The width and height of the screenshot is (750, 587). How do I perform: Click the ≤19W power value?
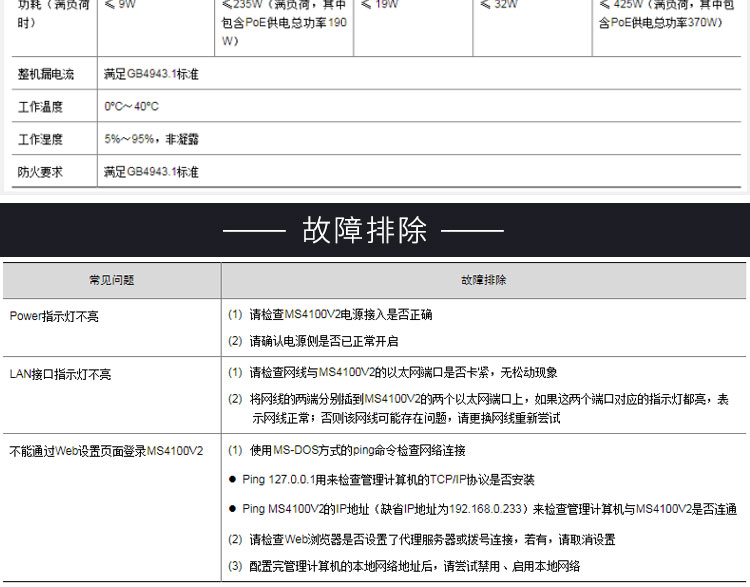coord(379,4)
